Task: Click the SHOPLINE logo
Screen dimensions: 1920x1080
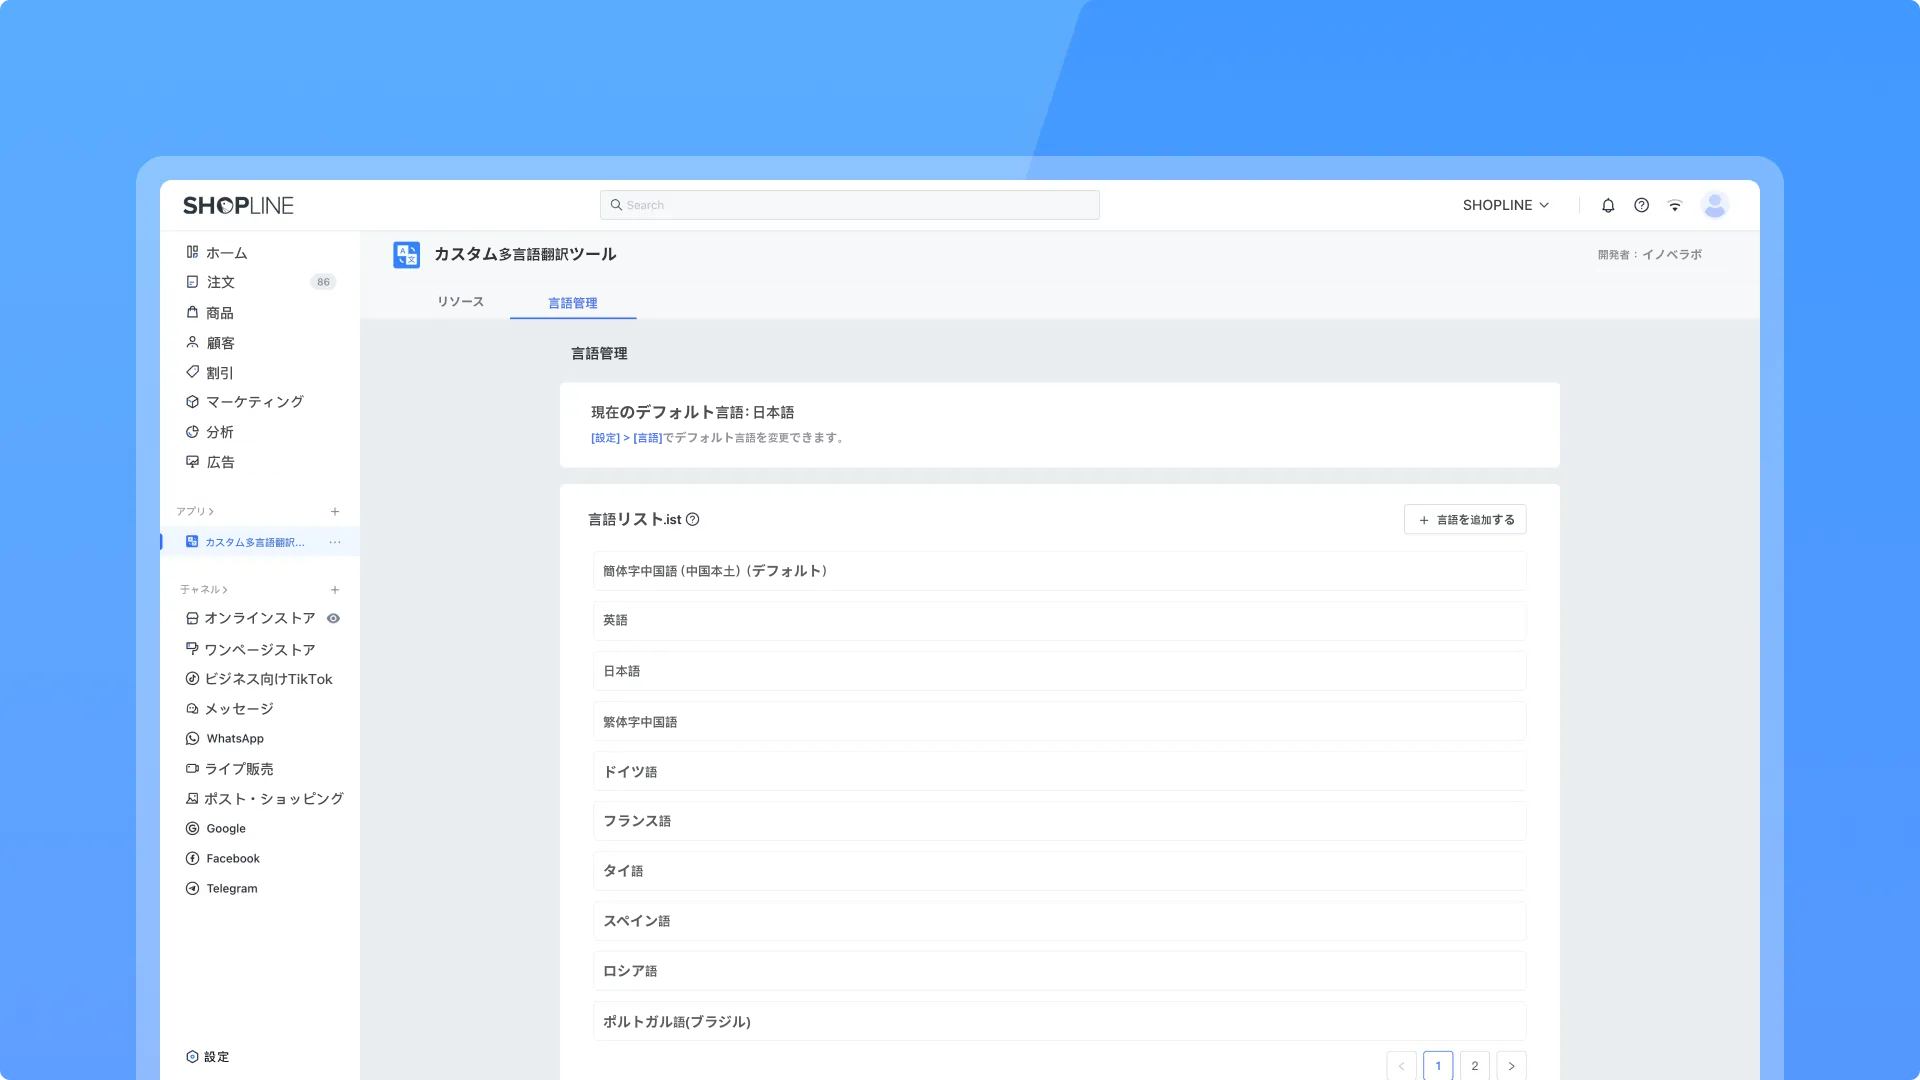Action: pos(238,205)
